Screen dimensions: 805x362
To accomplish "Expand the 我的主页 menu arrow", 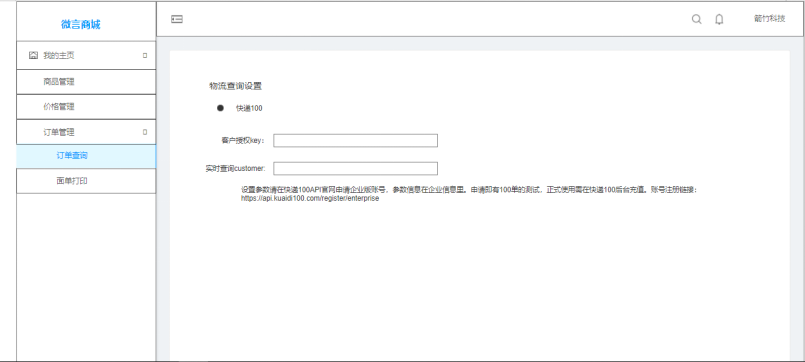I will (145, 55).
